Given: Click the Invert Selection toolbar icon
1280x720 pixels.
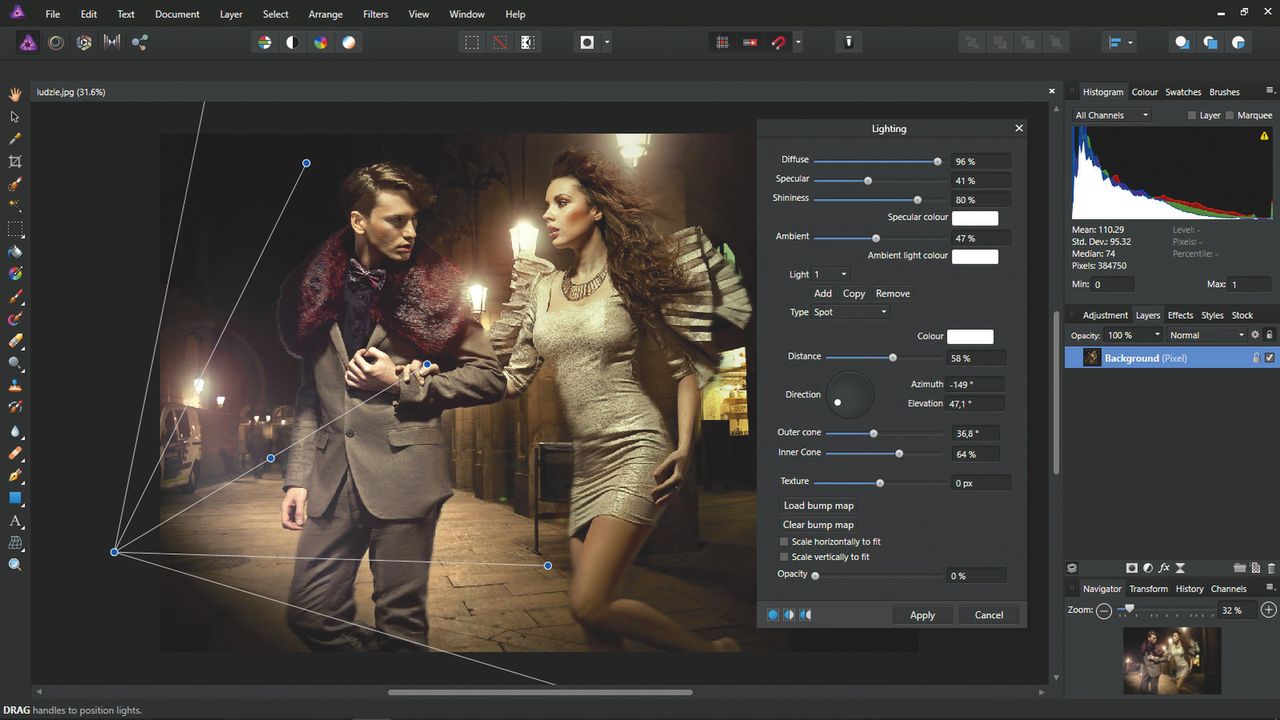Looking at the screenshot, I should point(527,43).
